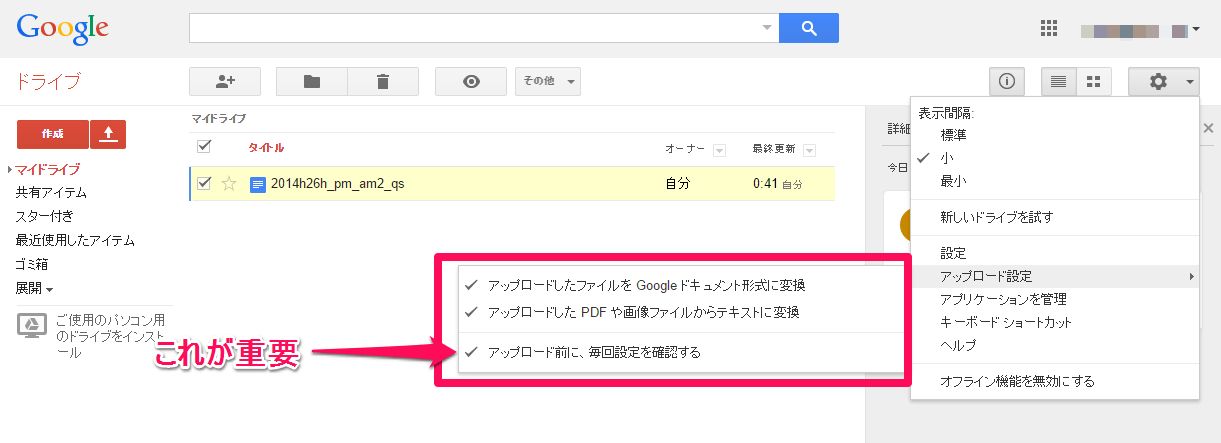Close the details panel with X

[x=1208, y=128]
